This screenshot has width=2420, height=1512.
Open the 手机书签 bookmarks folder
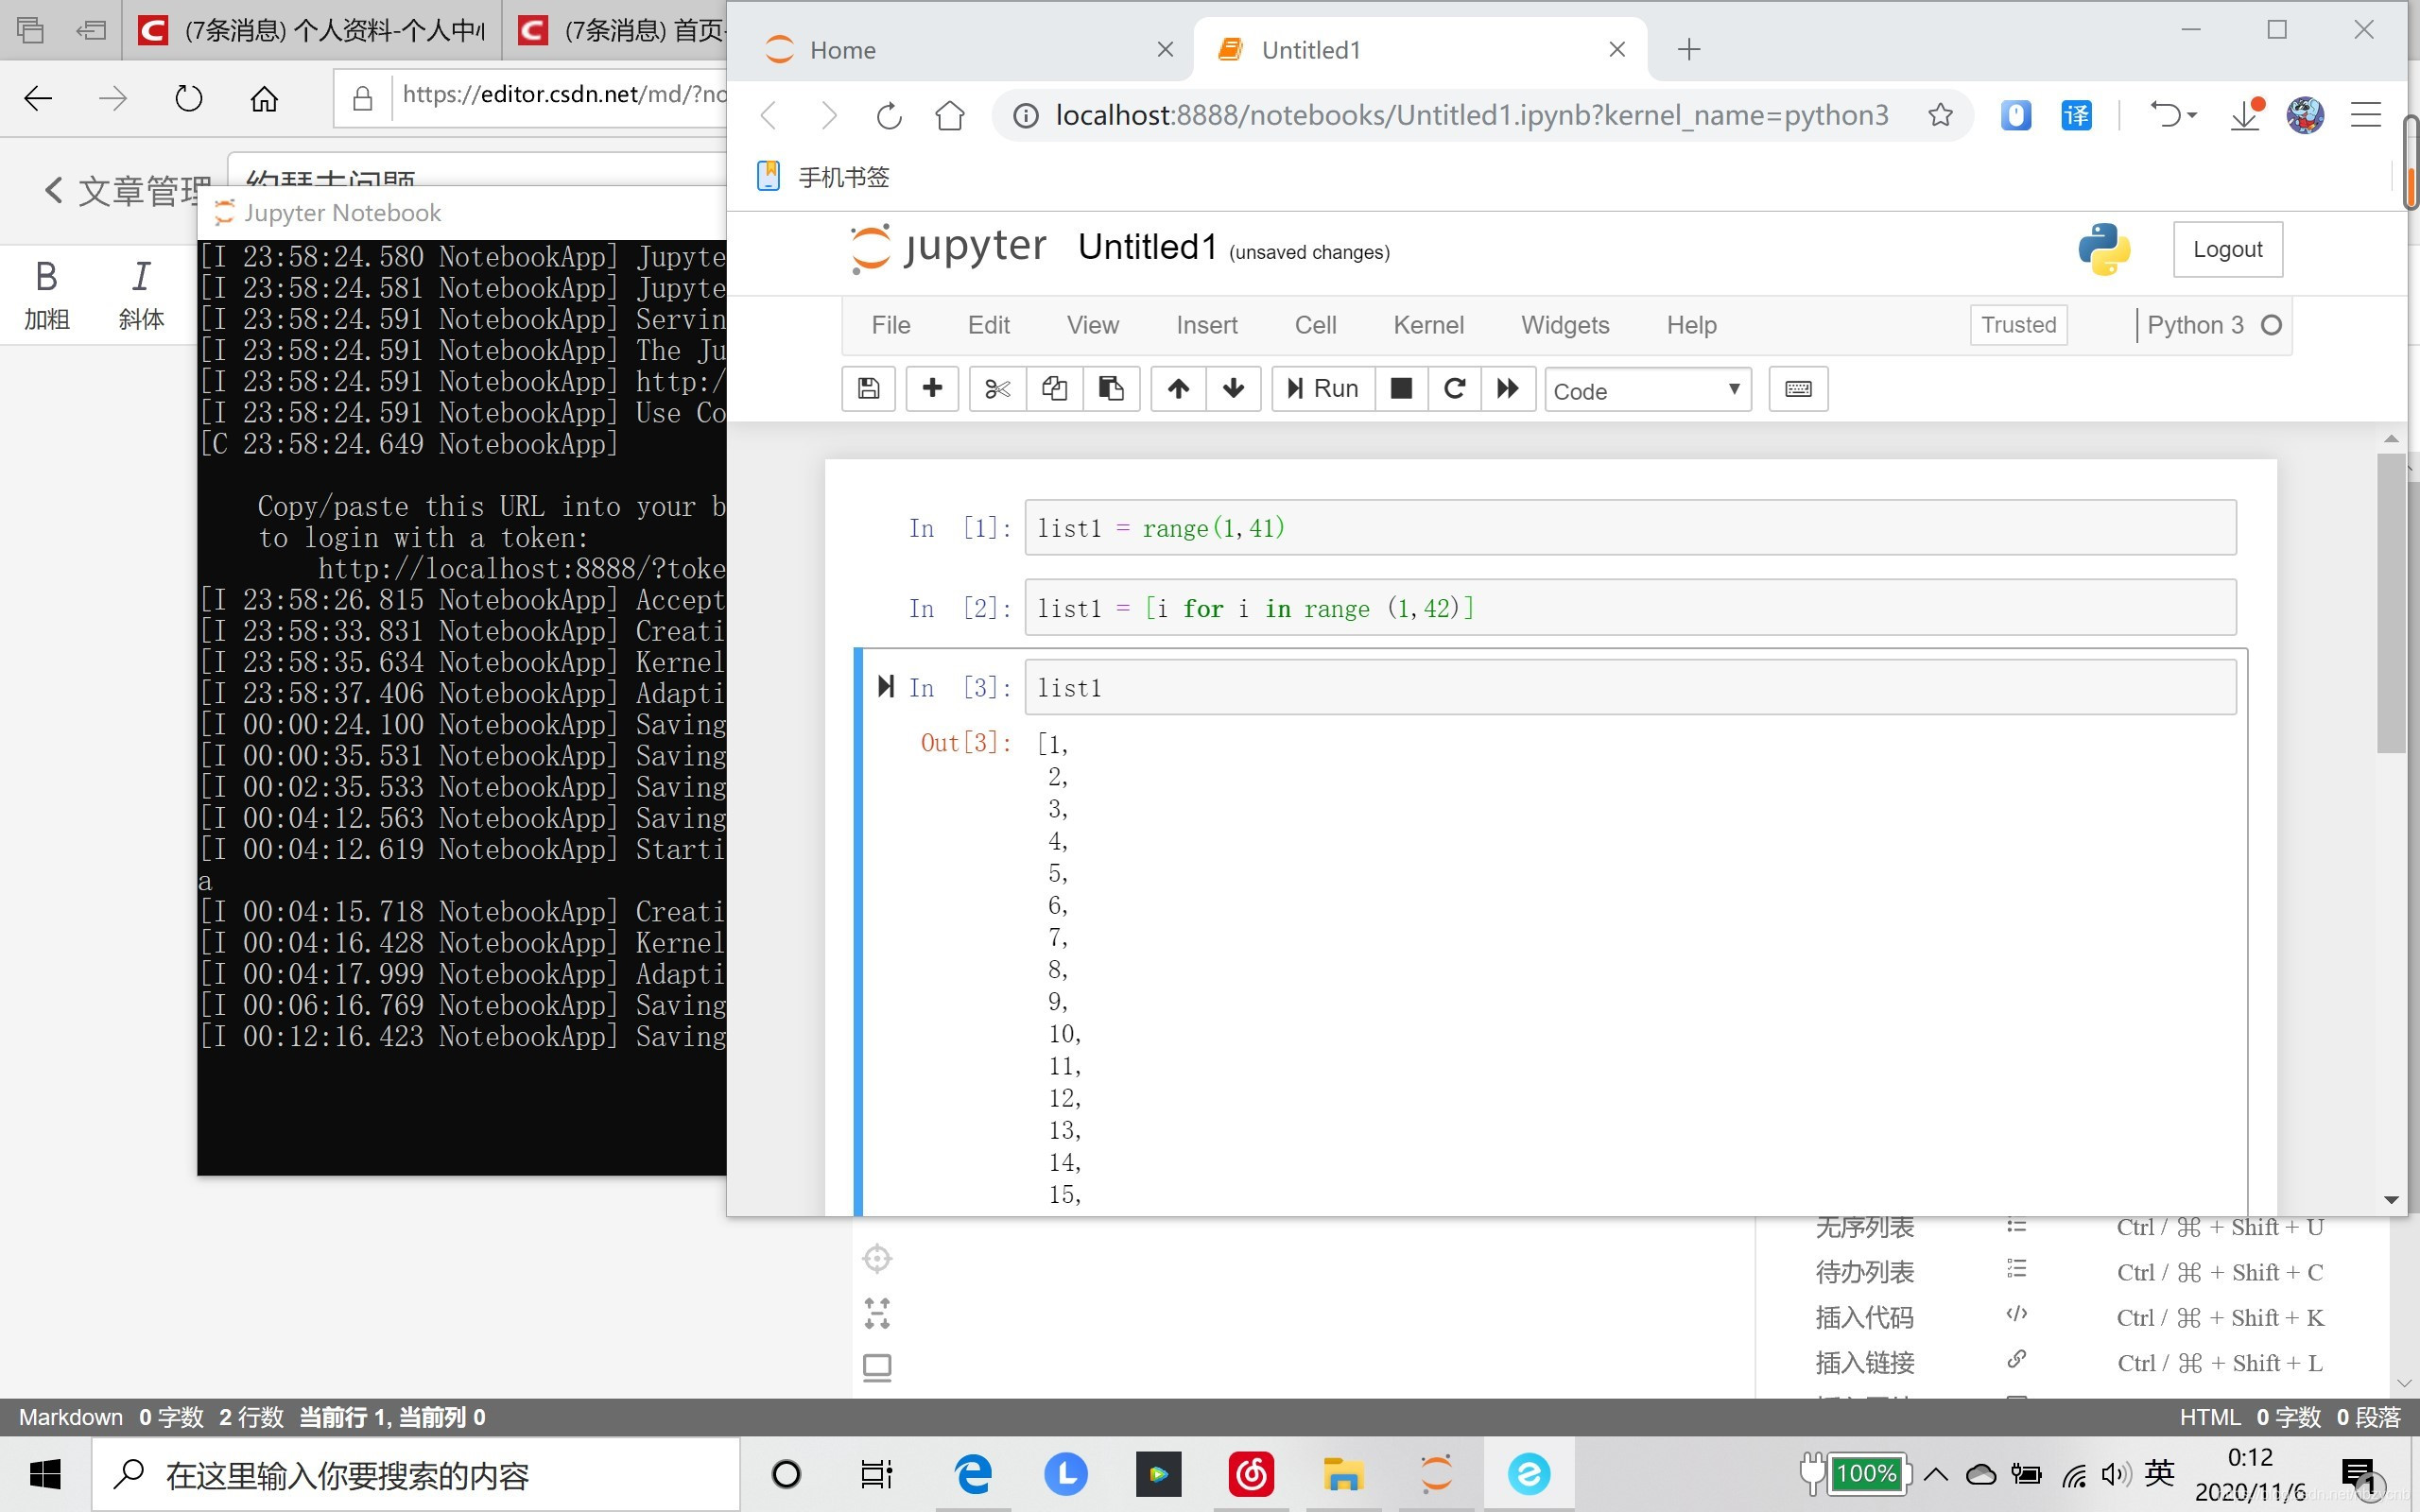click(823, 177)
